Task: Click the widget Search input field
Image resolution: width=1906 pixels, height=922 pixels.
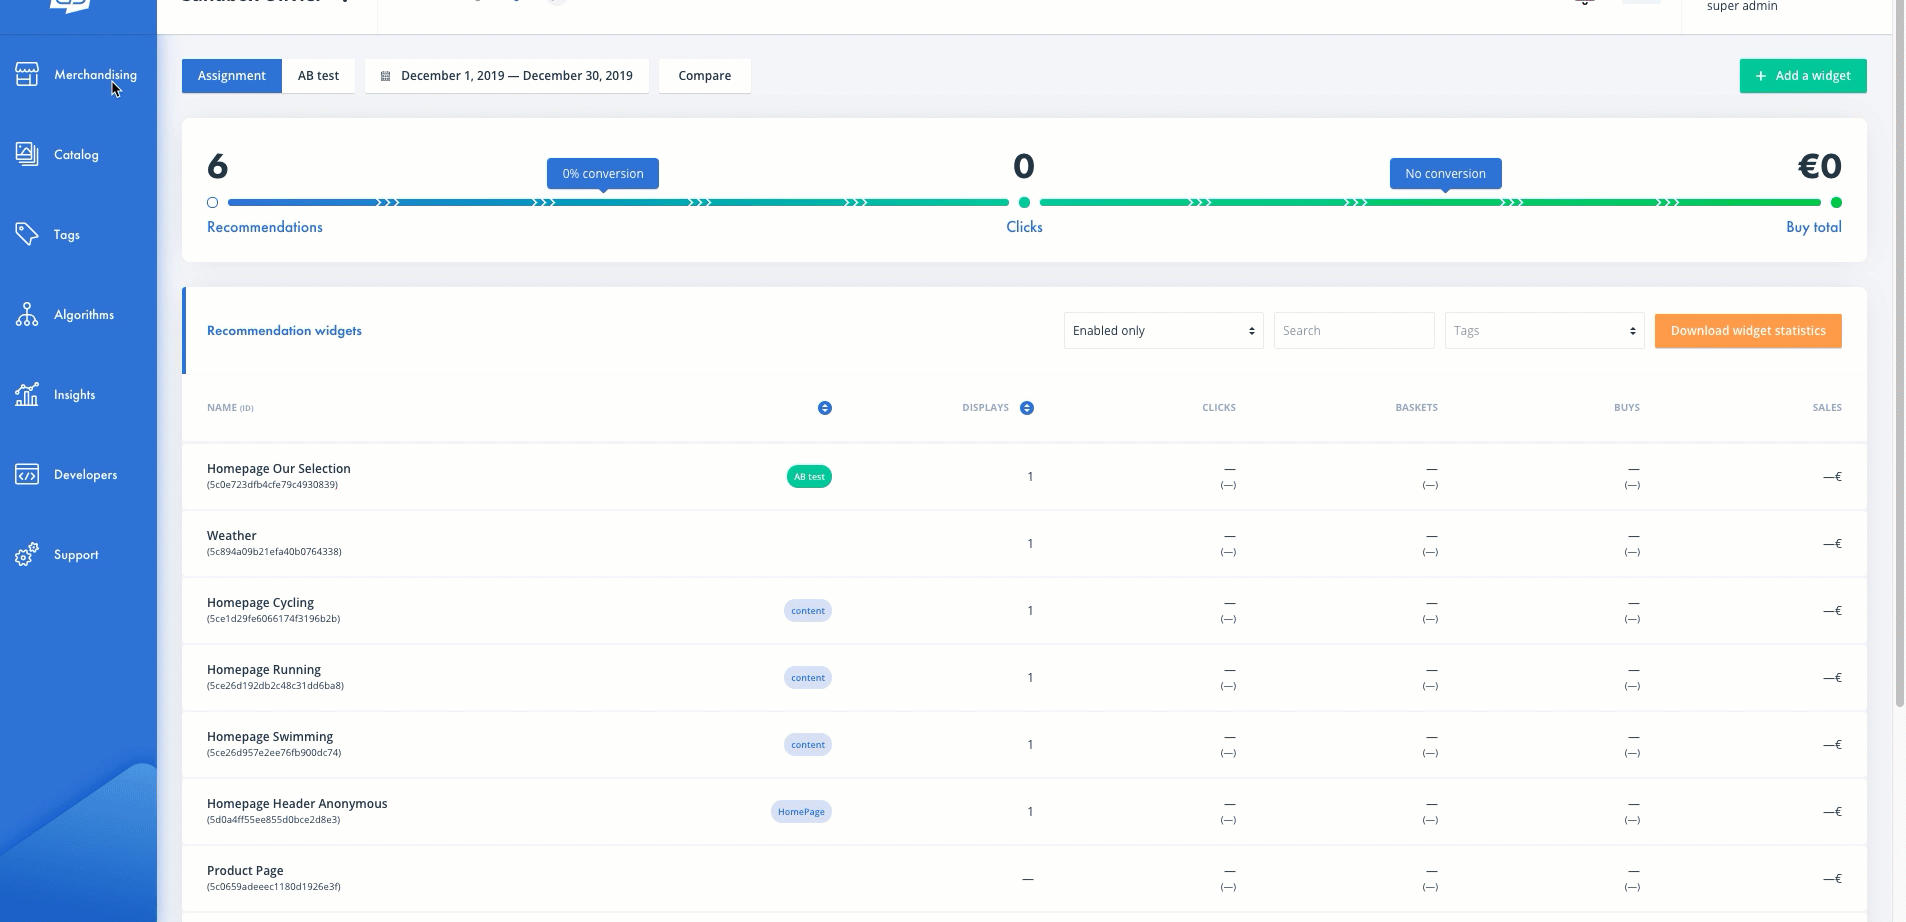Action: [1353, 330]
